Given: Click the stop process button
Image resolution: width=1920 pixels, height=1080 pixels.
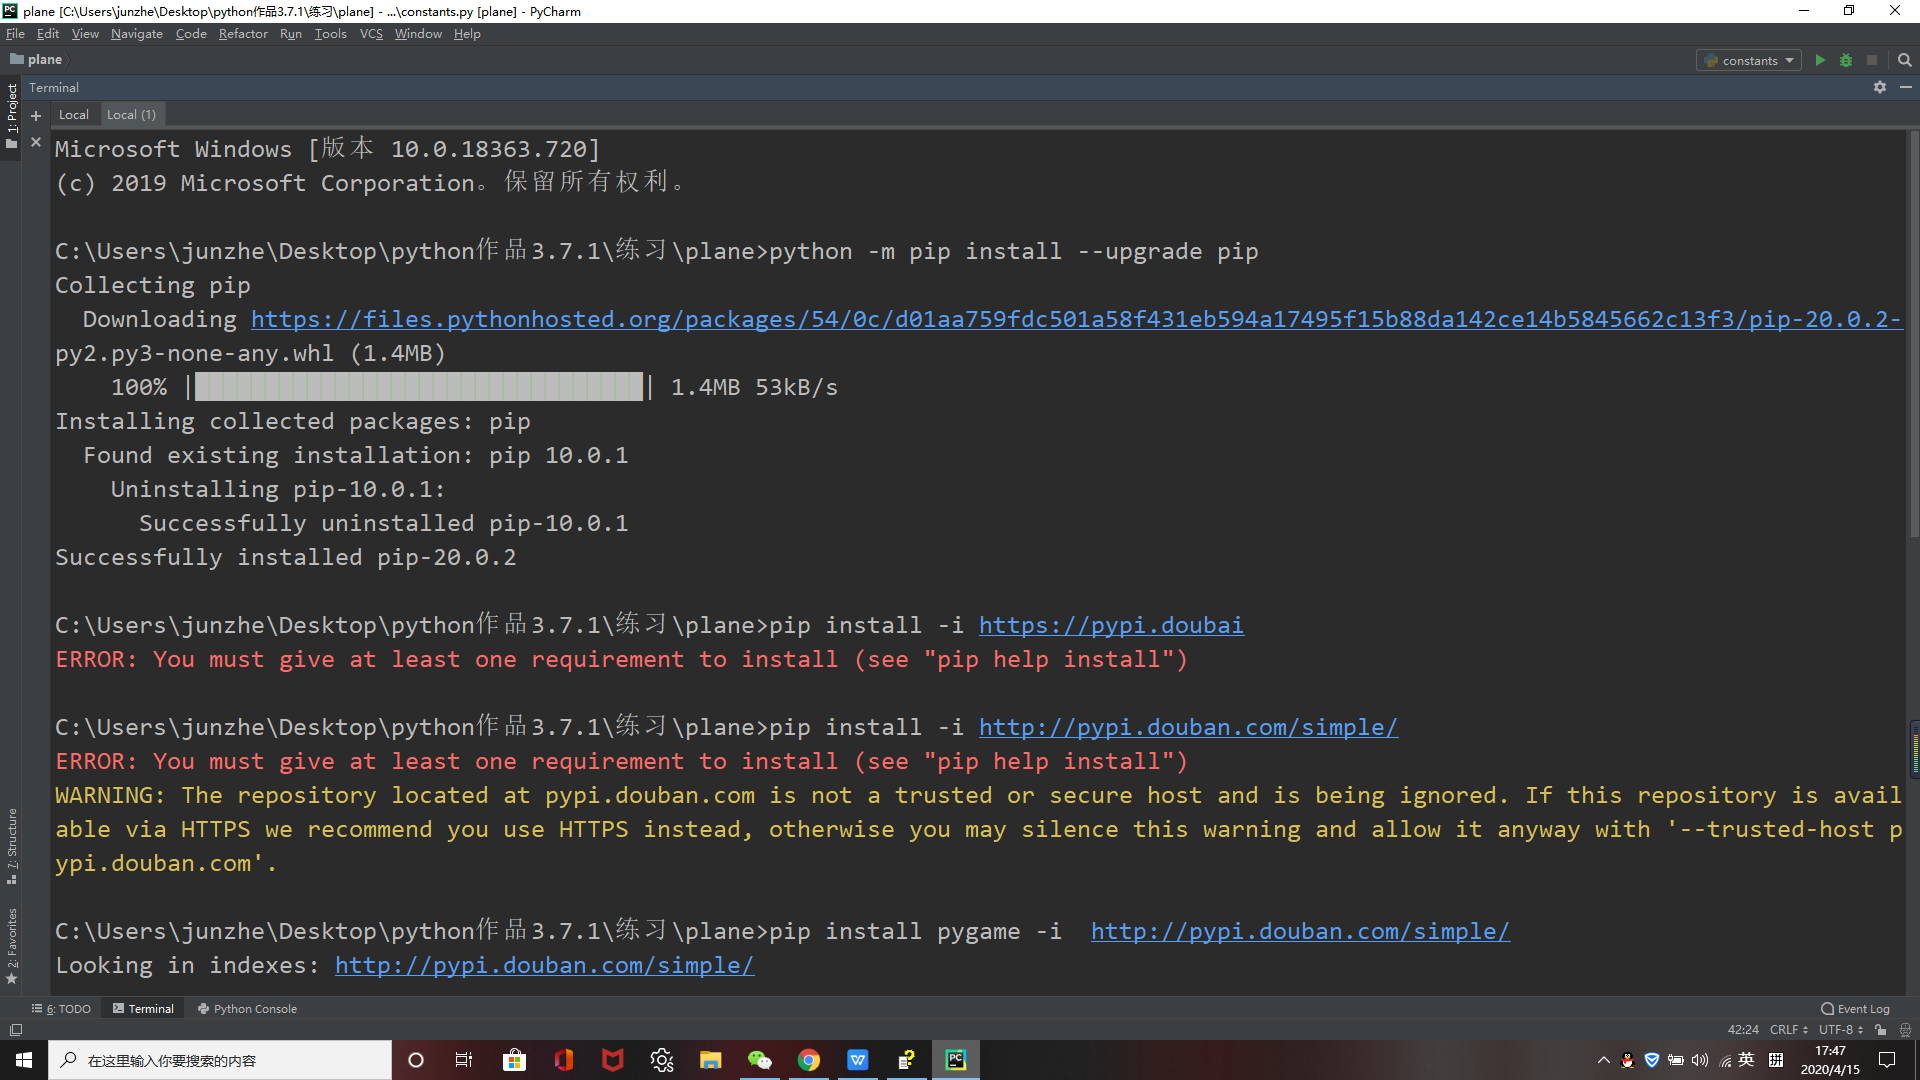Looking at the screenshot, I should click(1872, 60).
